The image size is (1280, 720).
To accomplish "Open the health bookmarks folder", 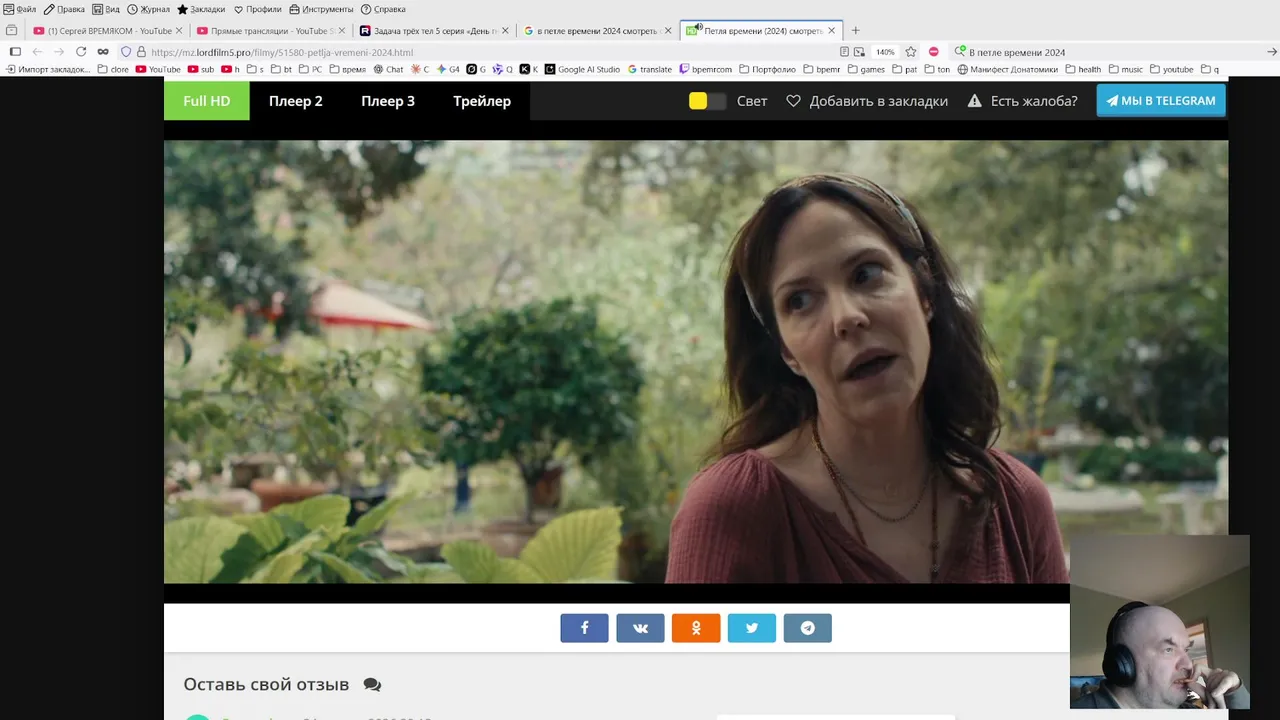I will (1083, 70).
